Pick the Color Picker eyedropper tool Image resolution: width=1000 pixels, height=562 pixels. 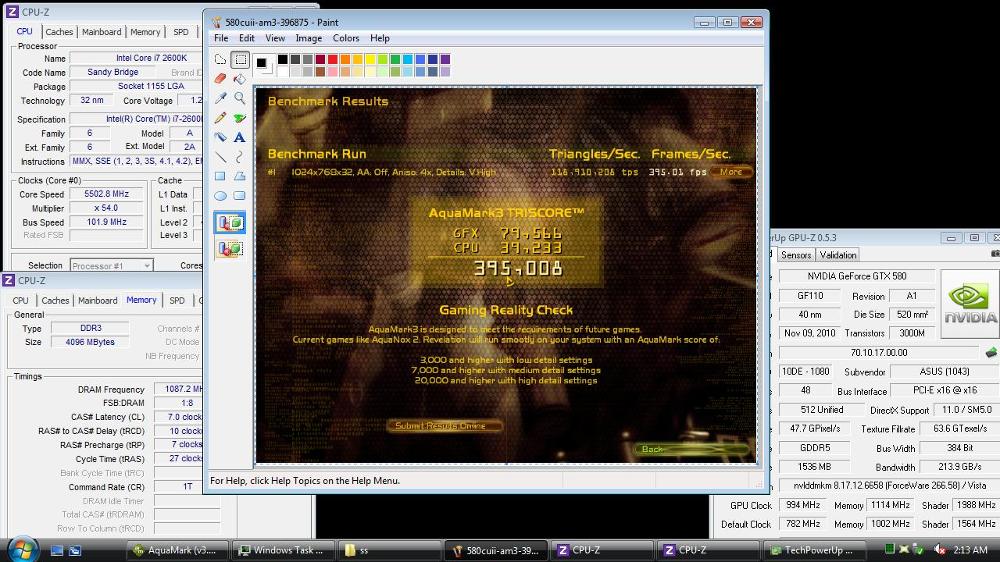click(x=221, y=98)
